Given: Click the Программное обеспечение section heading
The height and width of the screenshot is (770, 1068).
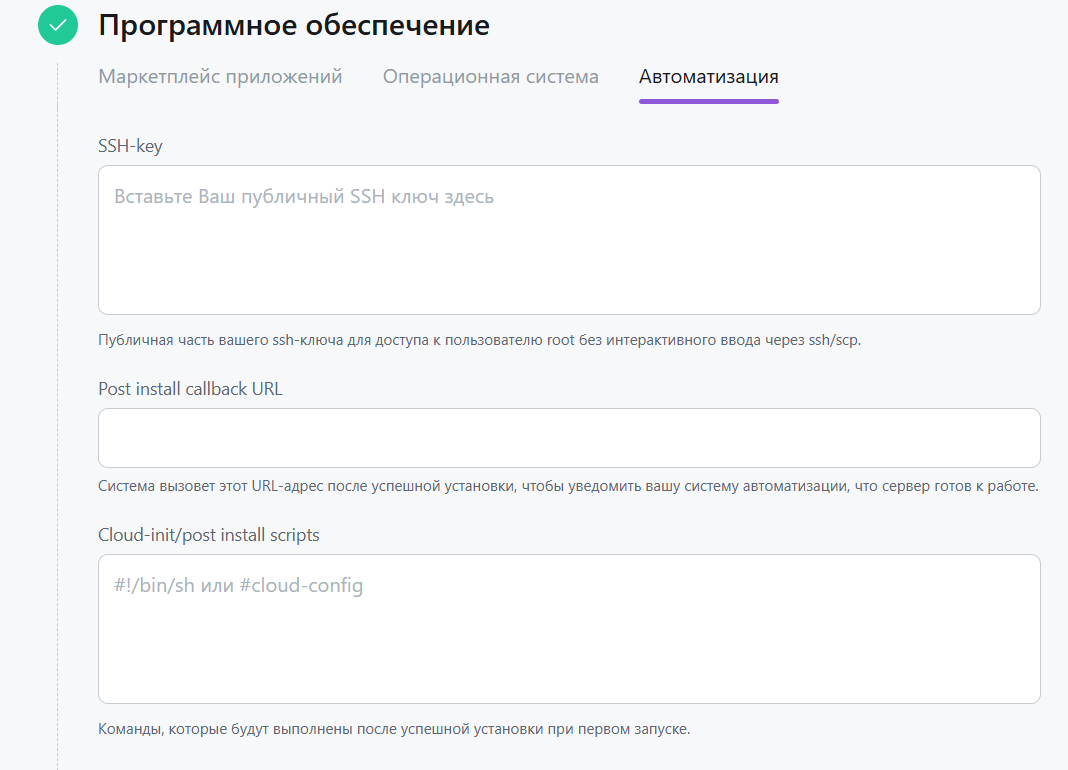Looking at the screenshot, I should point(294,25).
